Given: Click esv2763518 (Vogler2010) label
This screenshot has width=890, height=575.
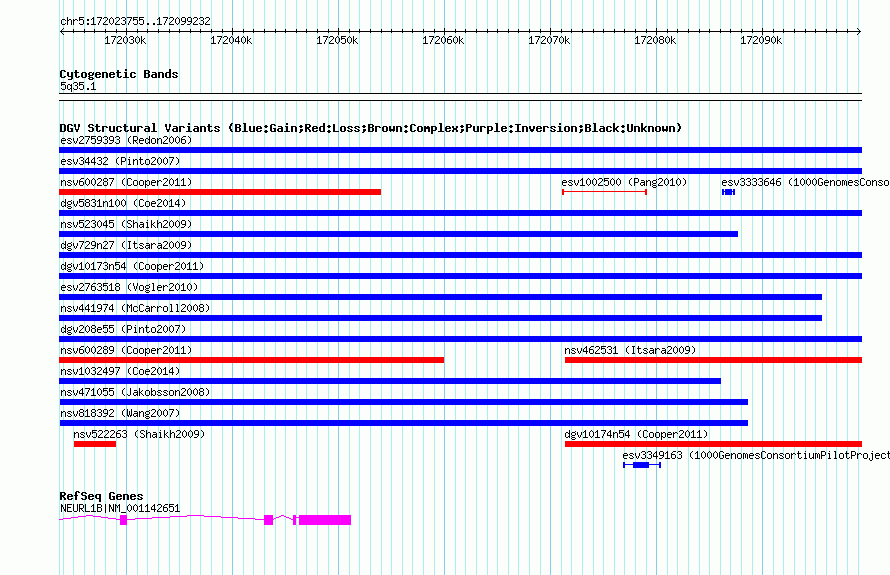Looking at the screenshot, I should click(129, 287).
